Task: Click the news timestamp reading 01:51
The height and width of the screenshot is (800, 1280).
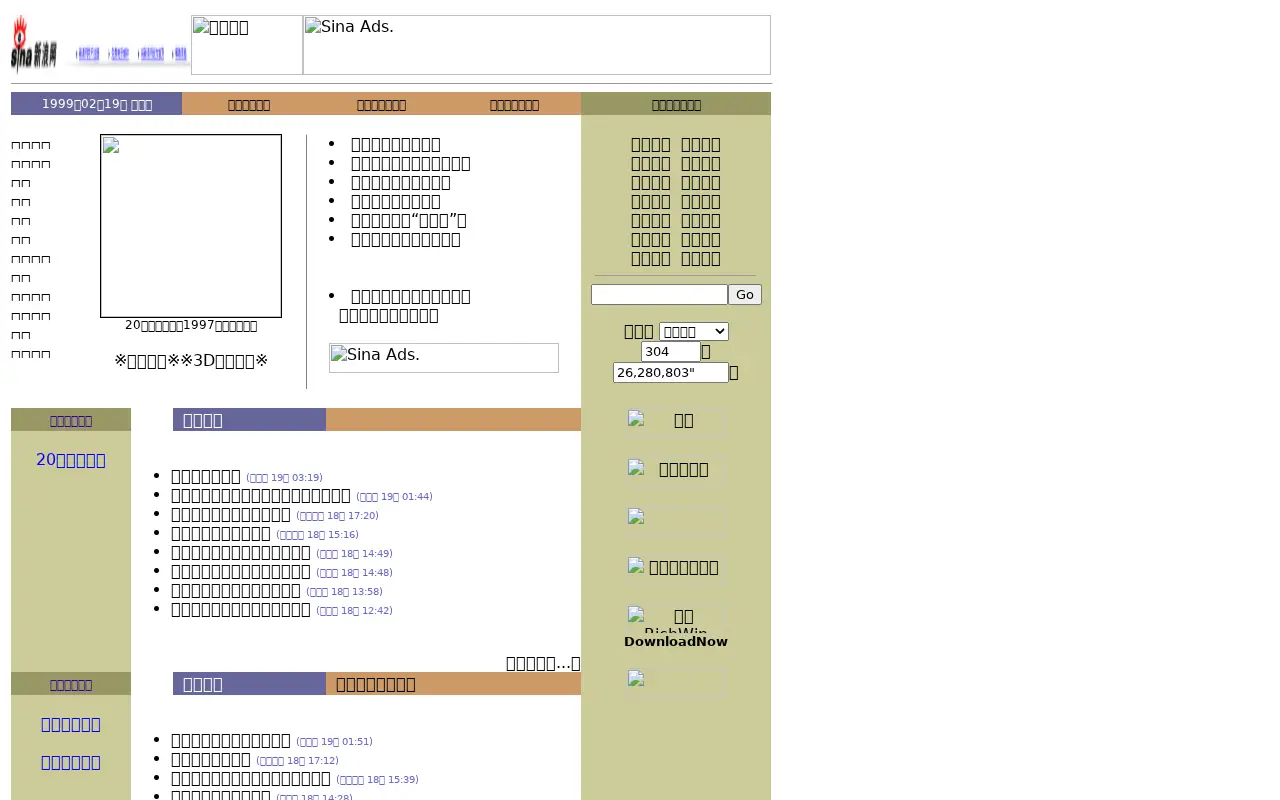Action: [x=335, y=742]
